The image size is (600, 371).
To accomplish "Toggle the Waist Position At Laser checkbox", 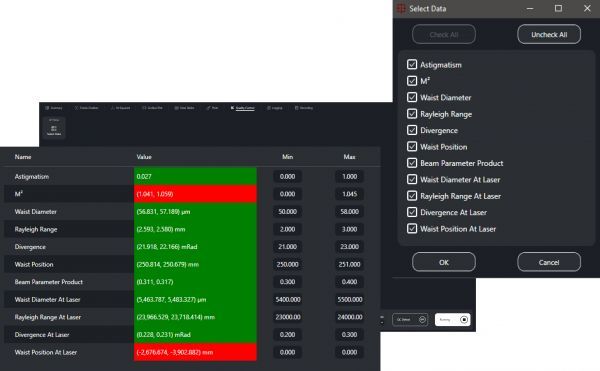I will coord(412,229).
